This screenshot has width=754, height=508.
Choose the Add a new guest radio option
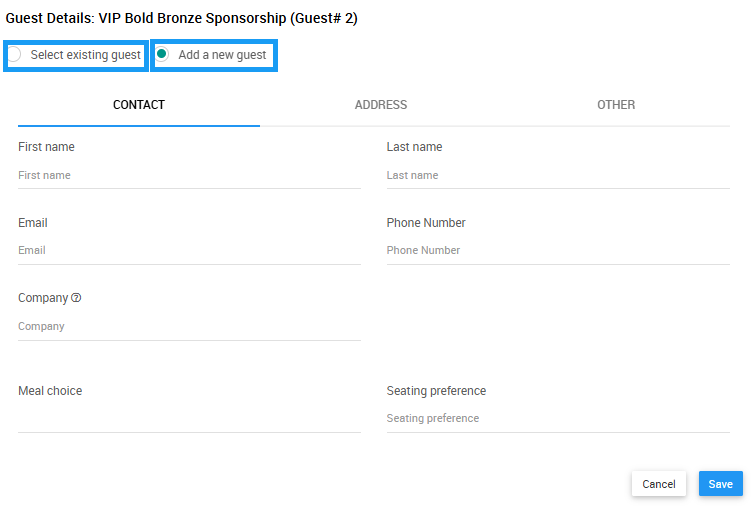(162, 55)
